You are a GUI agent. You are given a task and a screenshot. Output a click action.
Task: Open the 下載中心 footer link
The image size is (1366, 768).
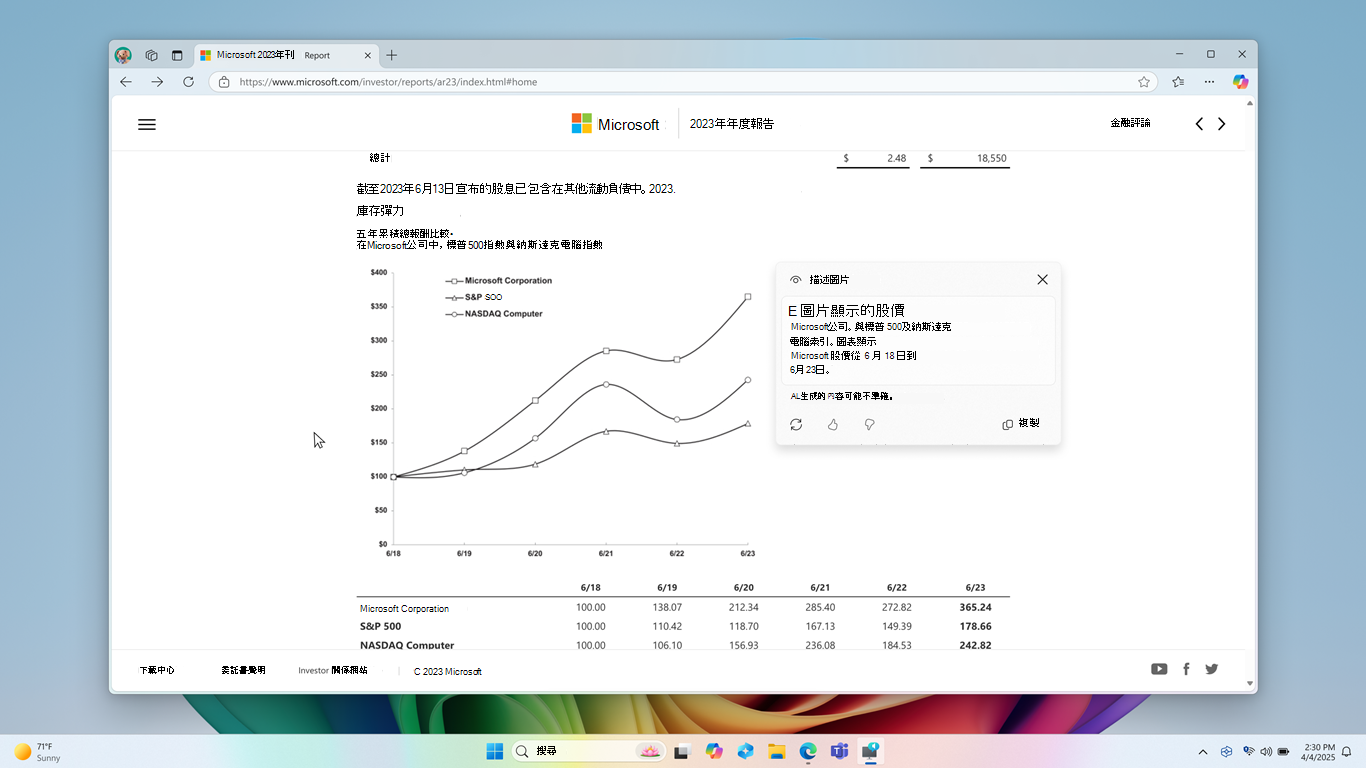(x=157, y=670)
